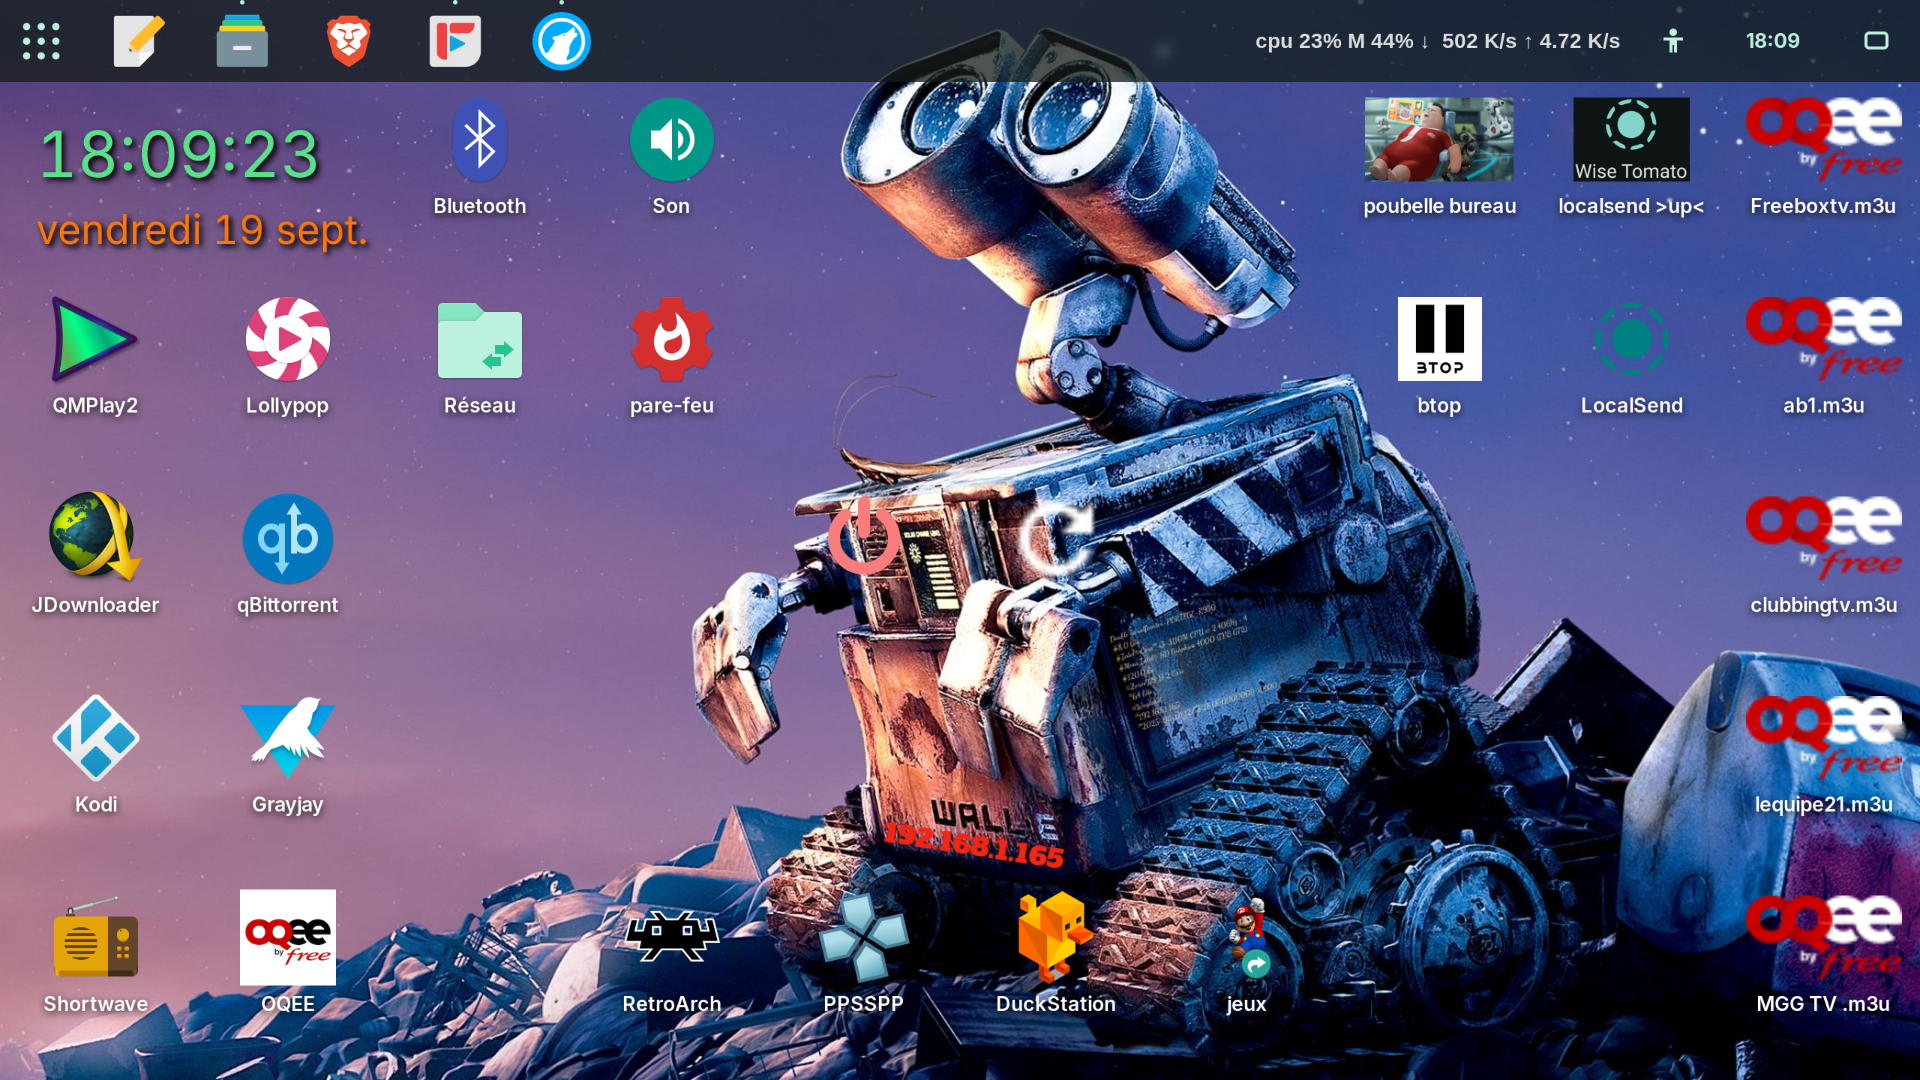Image resolution: width=1920 pixels, height=1080 pixels.
Task: Open the panel clock showing 18:09
Action: tap(1772, 41)
